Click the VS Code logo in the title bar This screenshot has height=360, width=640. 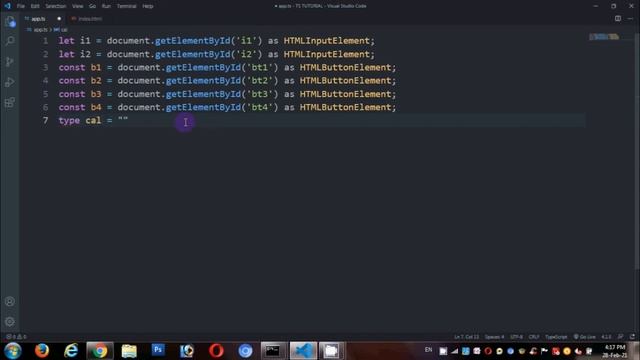tap(7, 6)
